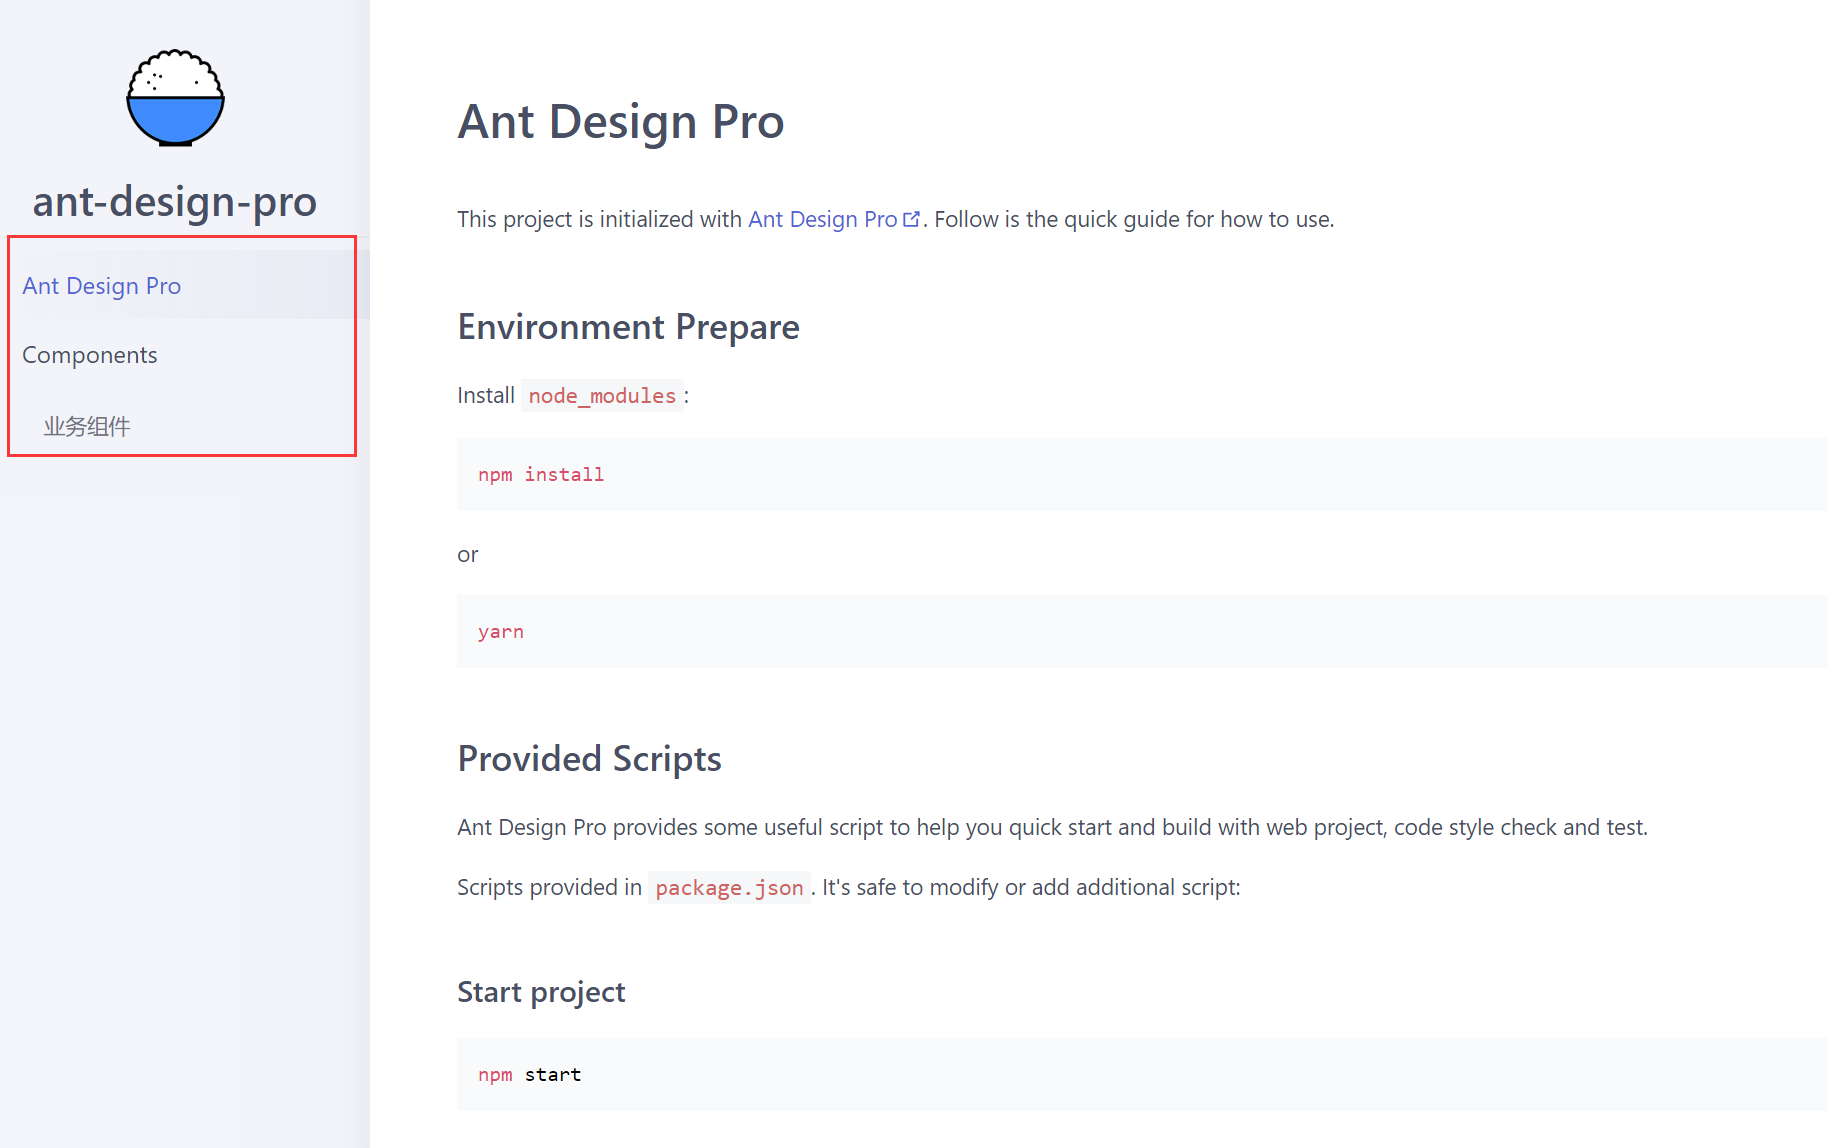
Task: Click the inline code "package.json"
Action: pyautogui.click(x=729, y=887)
